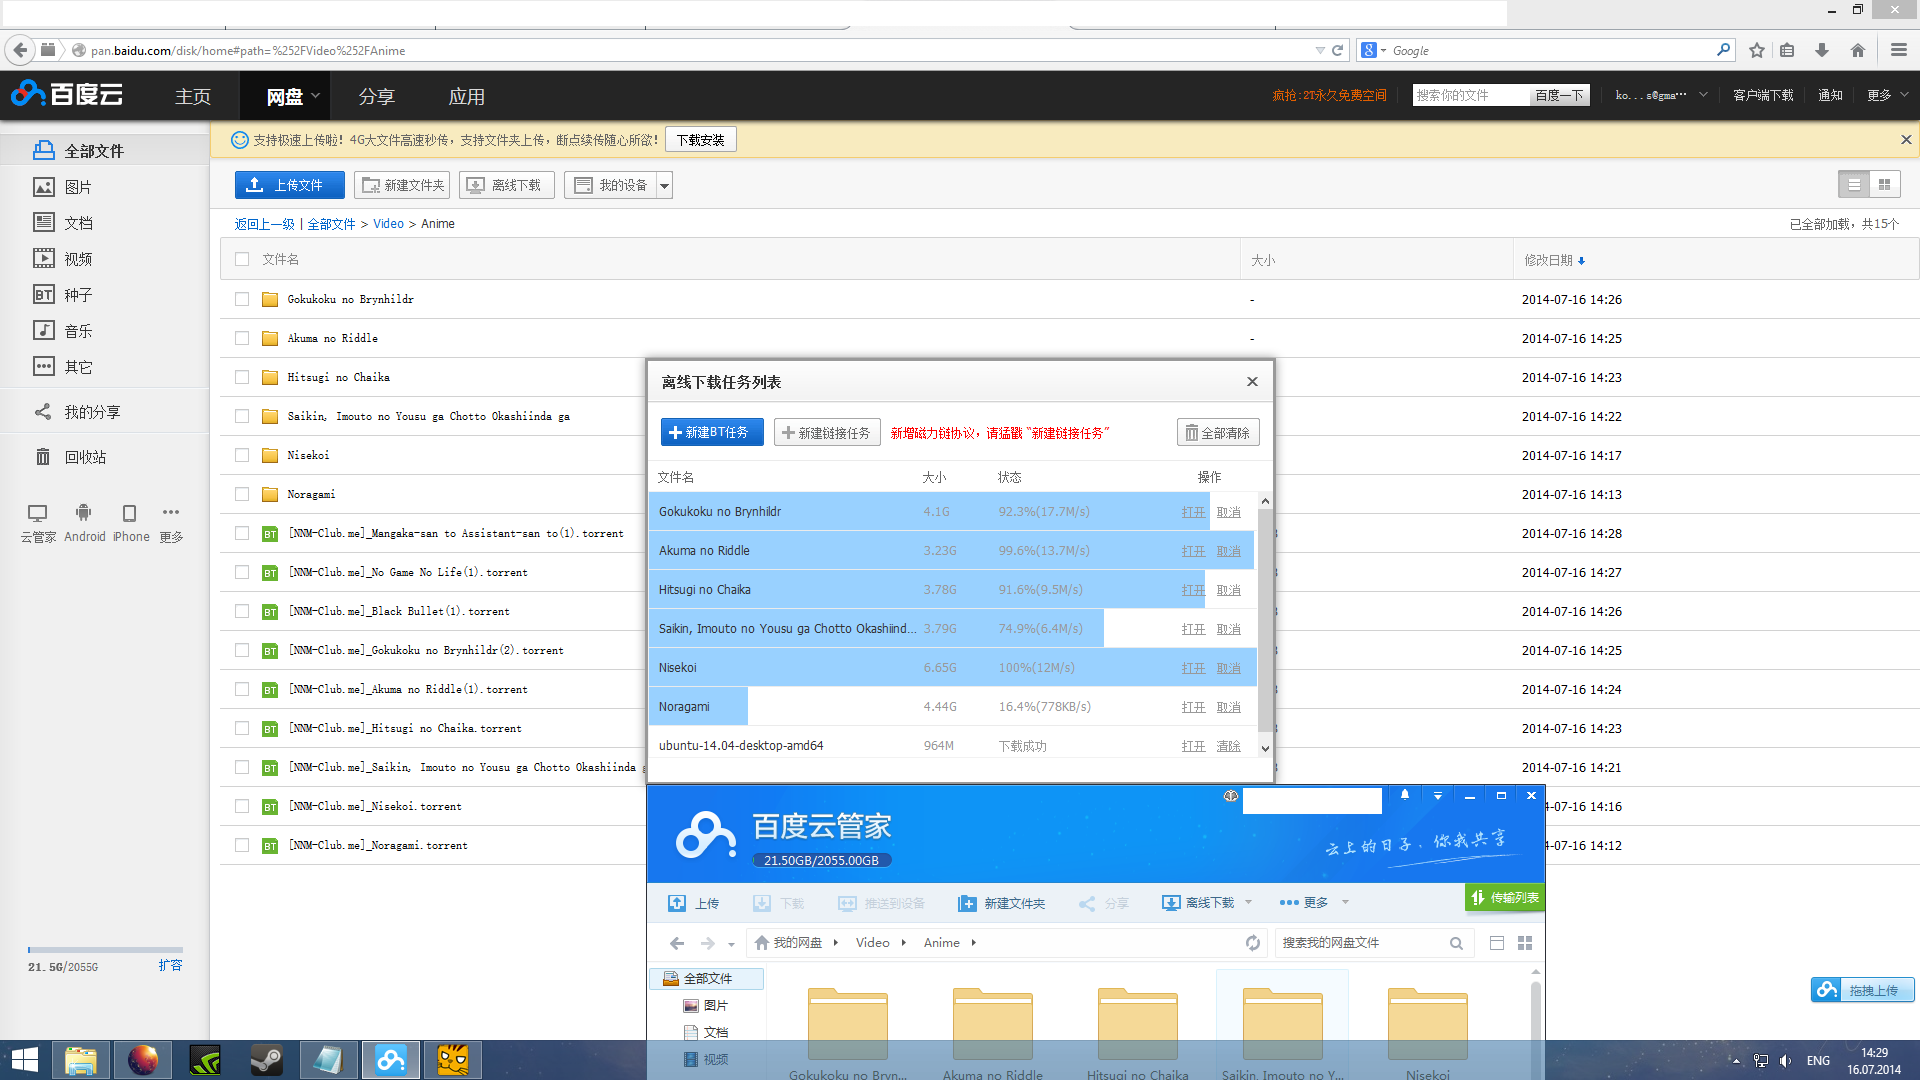Click browser reload icon in address bar
Image resolution: width=1920 pixels, height=1080 pixels.
[x=1337, y=50]
